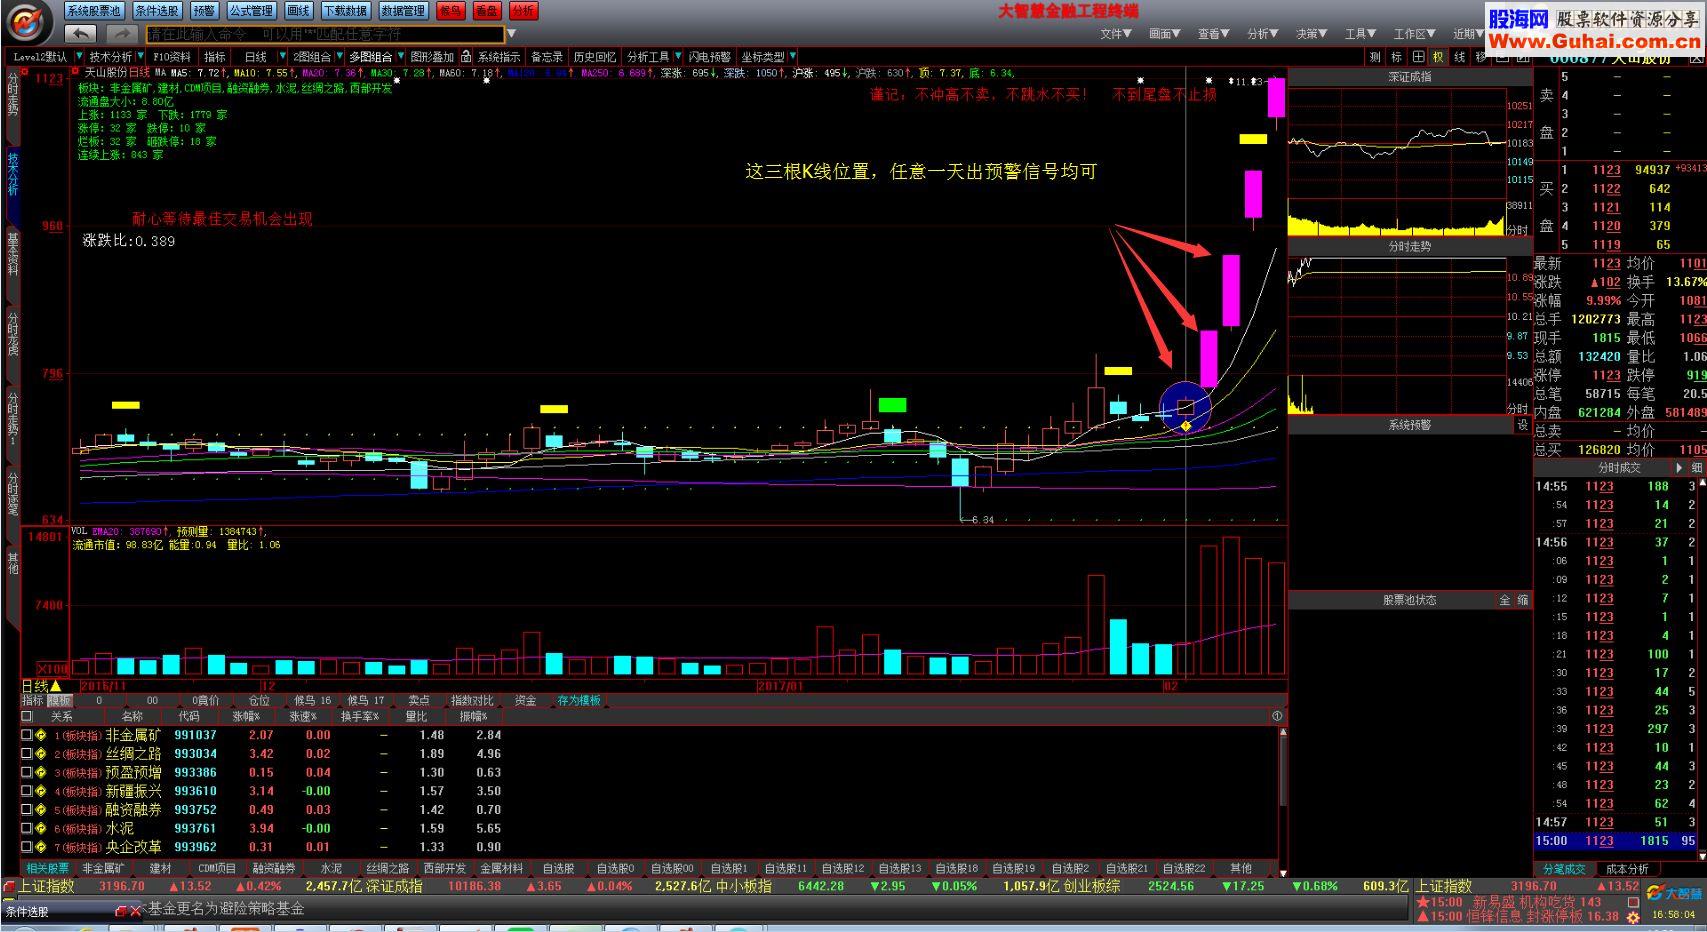Tick the checkbox for 丝绸之路 row
1707x932 pixels.
[27, 753]
